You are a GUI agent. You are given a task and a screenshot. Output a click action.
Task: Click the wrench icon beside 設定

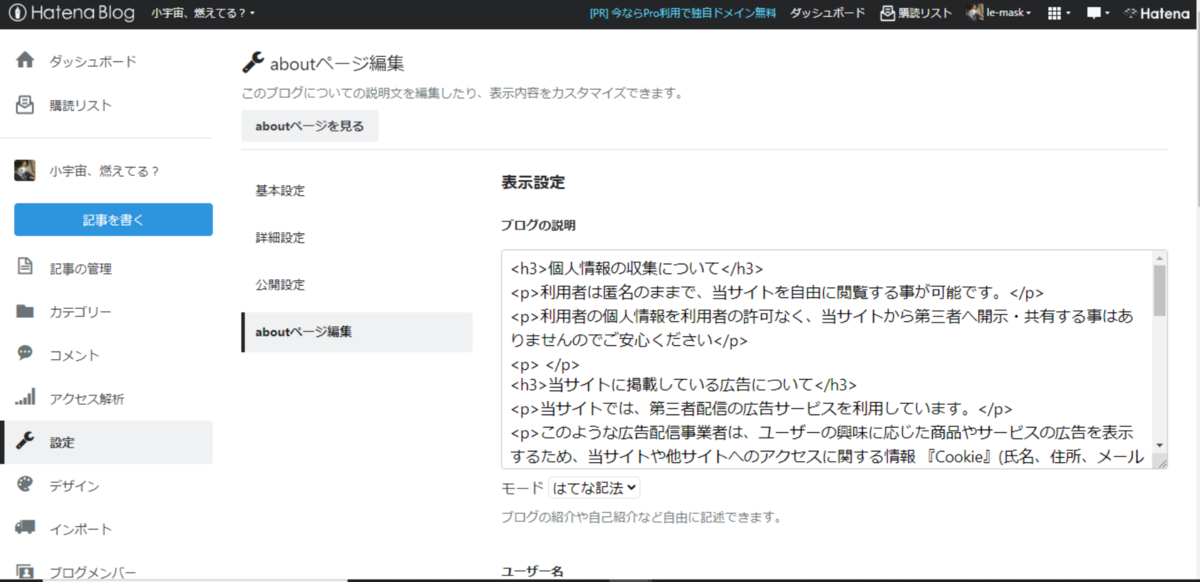coord(25,441)
